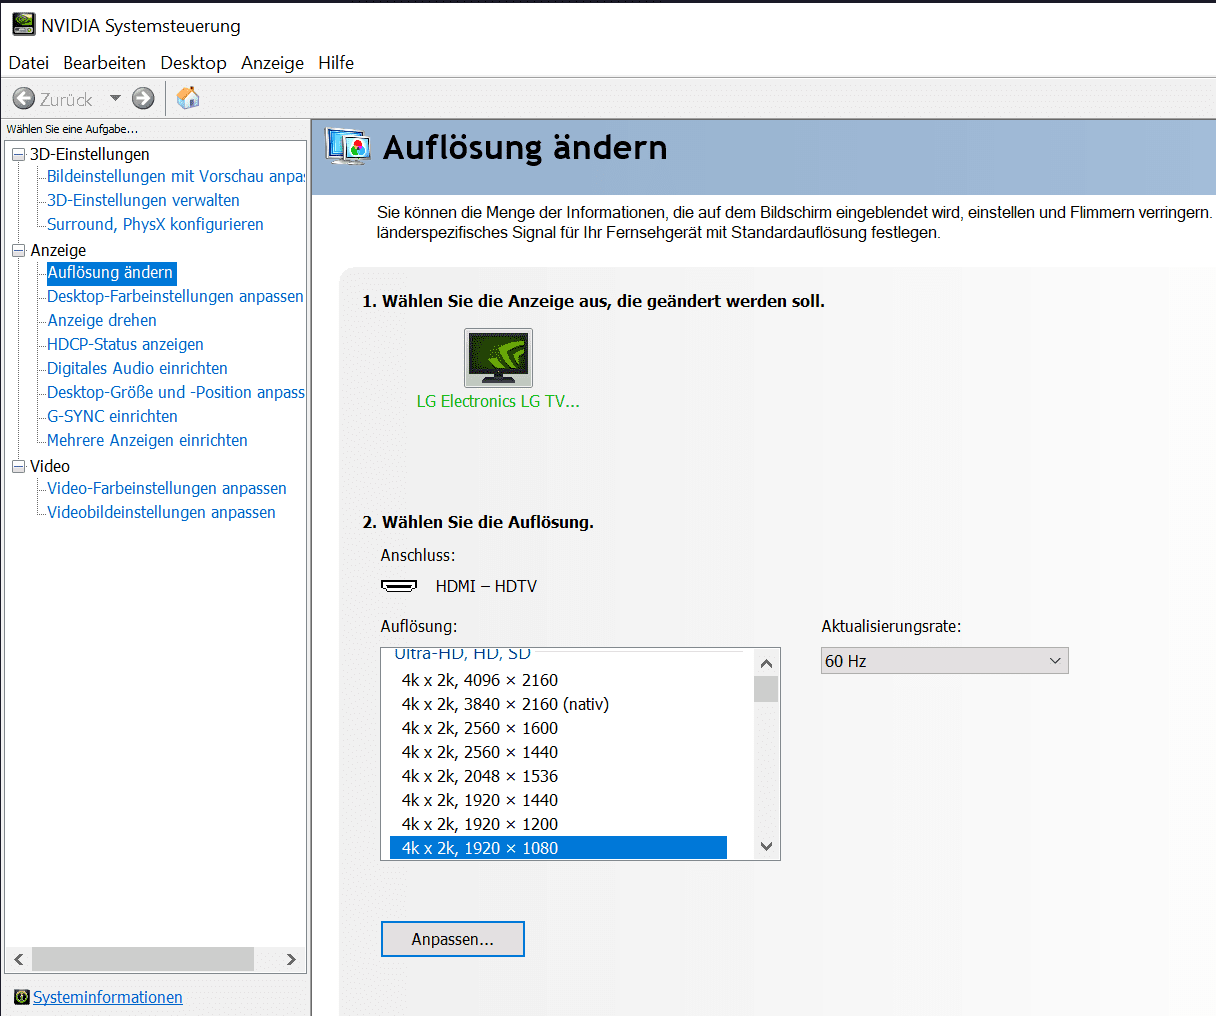Select the LG Electronics TV display icon
This screenshot has height=1016, width=1216.
pyautogui.click(x=498, y=358)
